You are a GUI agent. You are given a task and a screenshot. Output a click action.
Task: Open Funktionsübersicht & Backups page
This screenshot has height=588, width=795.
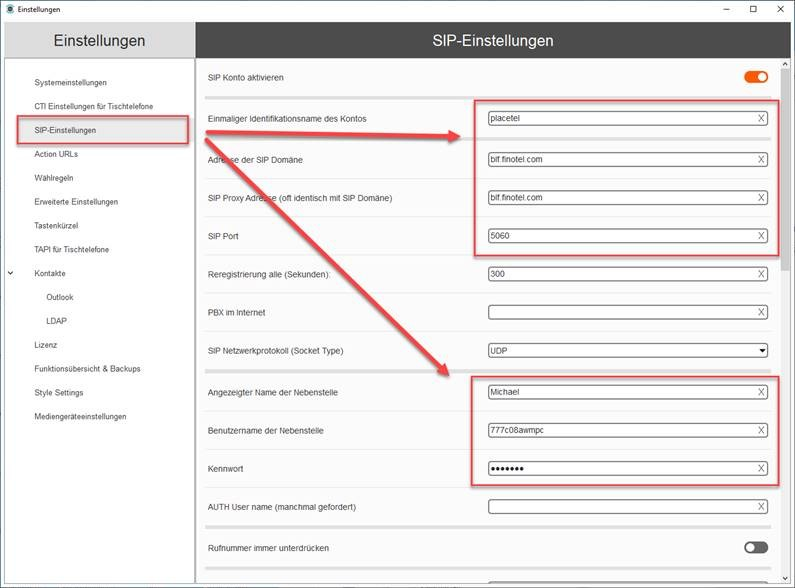tap(87, 369)
